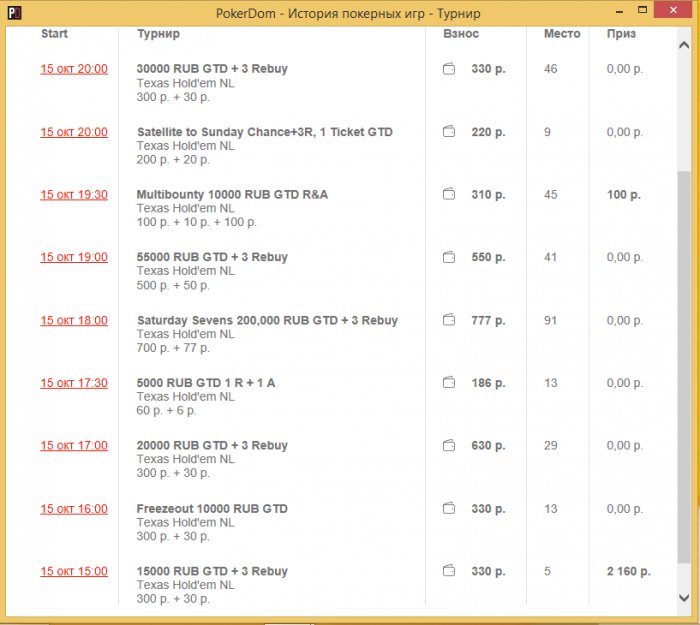Select '5000 RUB GTD 1 R + 1 A' title
This screenshot has height=625, width=700.
click(x=206, y=383)
